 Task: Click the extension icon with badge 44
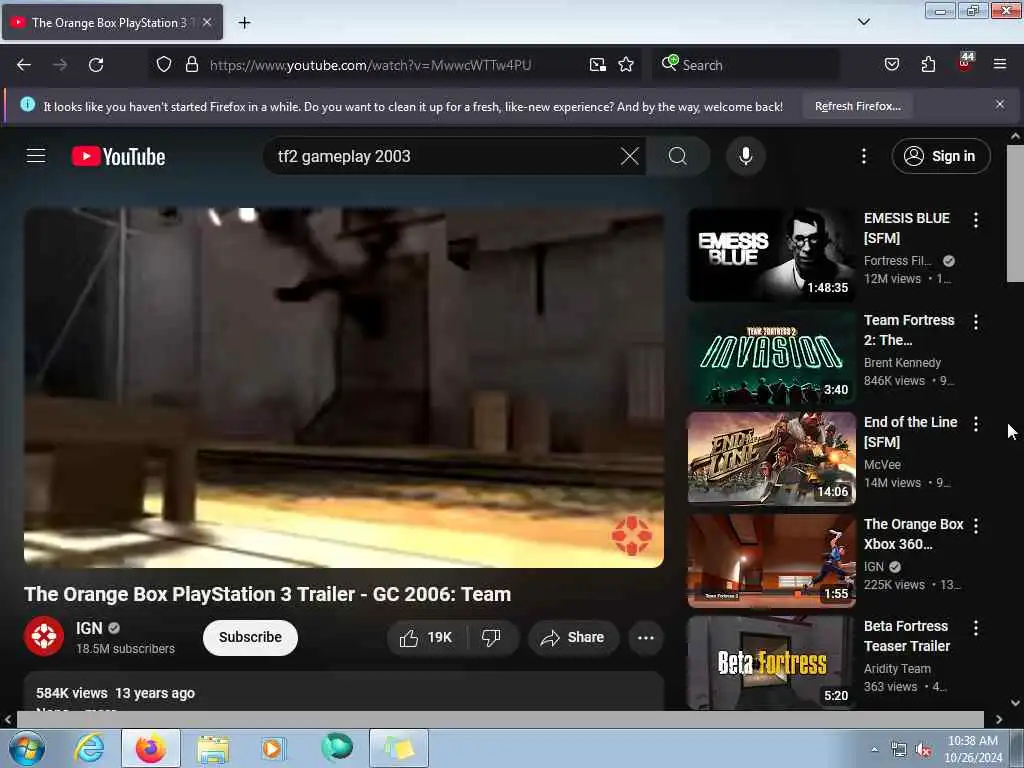click(965, 63)
